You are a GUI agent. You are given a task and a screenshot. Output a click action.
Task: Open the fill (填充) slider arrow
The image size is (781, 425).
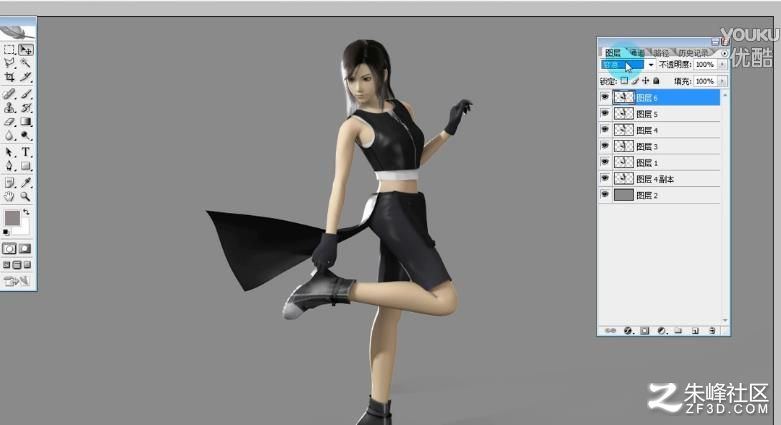[722, 81]
